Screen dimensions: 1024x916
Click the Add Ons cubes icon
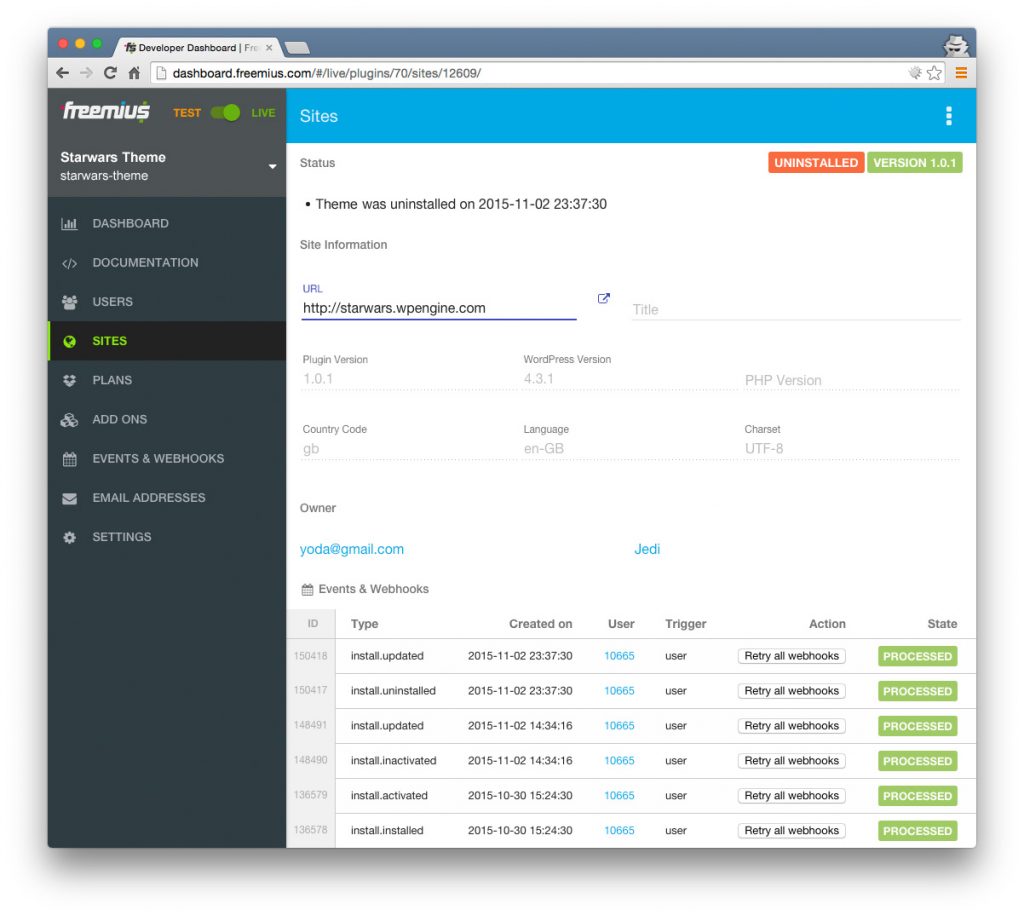click(x=69, y=420)
